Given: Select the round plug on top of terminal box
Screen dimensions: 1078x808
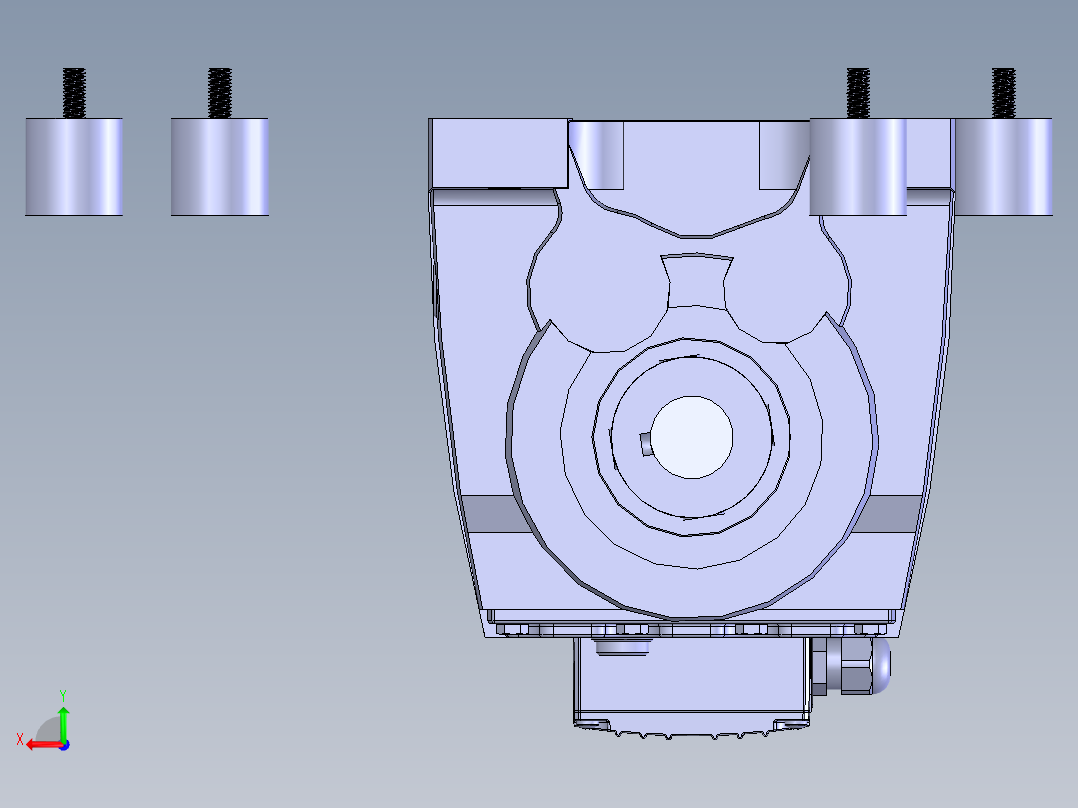Looking at the screenshot, I should coord(622,646).
